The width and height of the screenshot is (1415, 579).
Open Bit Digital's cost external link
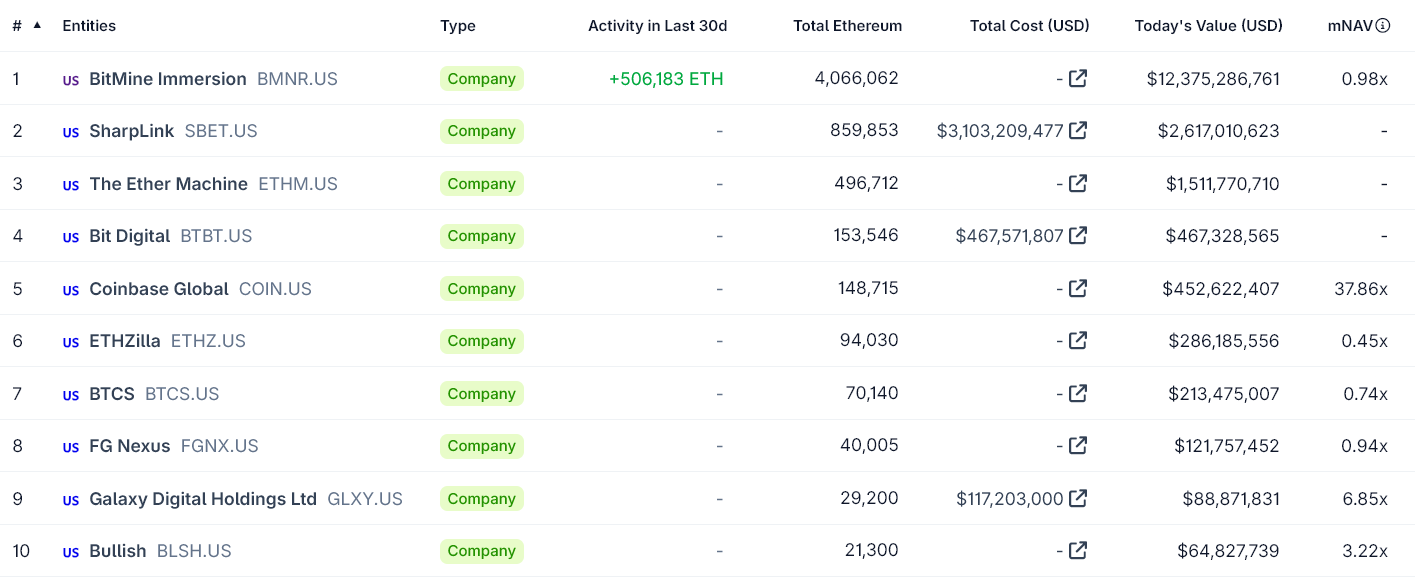click(1078, 236)
